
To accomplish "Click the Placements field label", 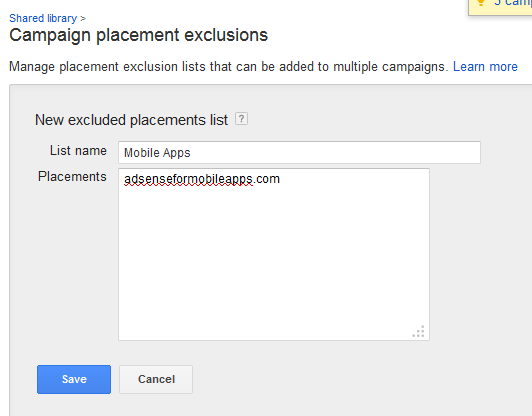I will coord(72,176).
